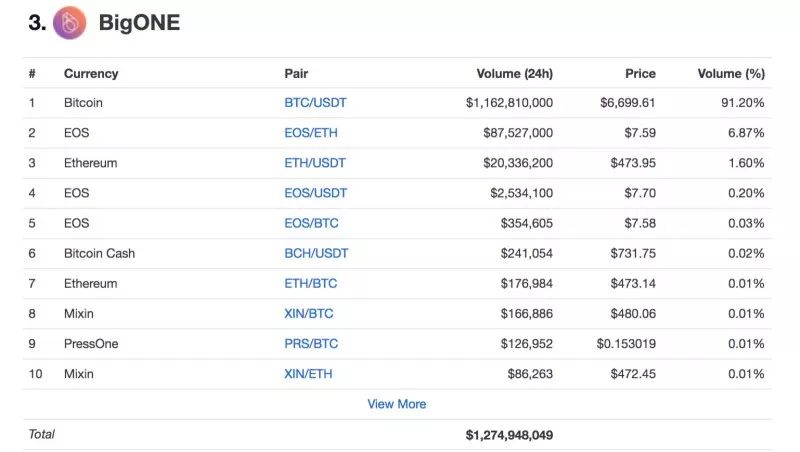Click the $473.95 price value
Viewport: 800px width, 452px height.
(633, 163)
